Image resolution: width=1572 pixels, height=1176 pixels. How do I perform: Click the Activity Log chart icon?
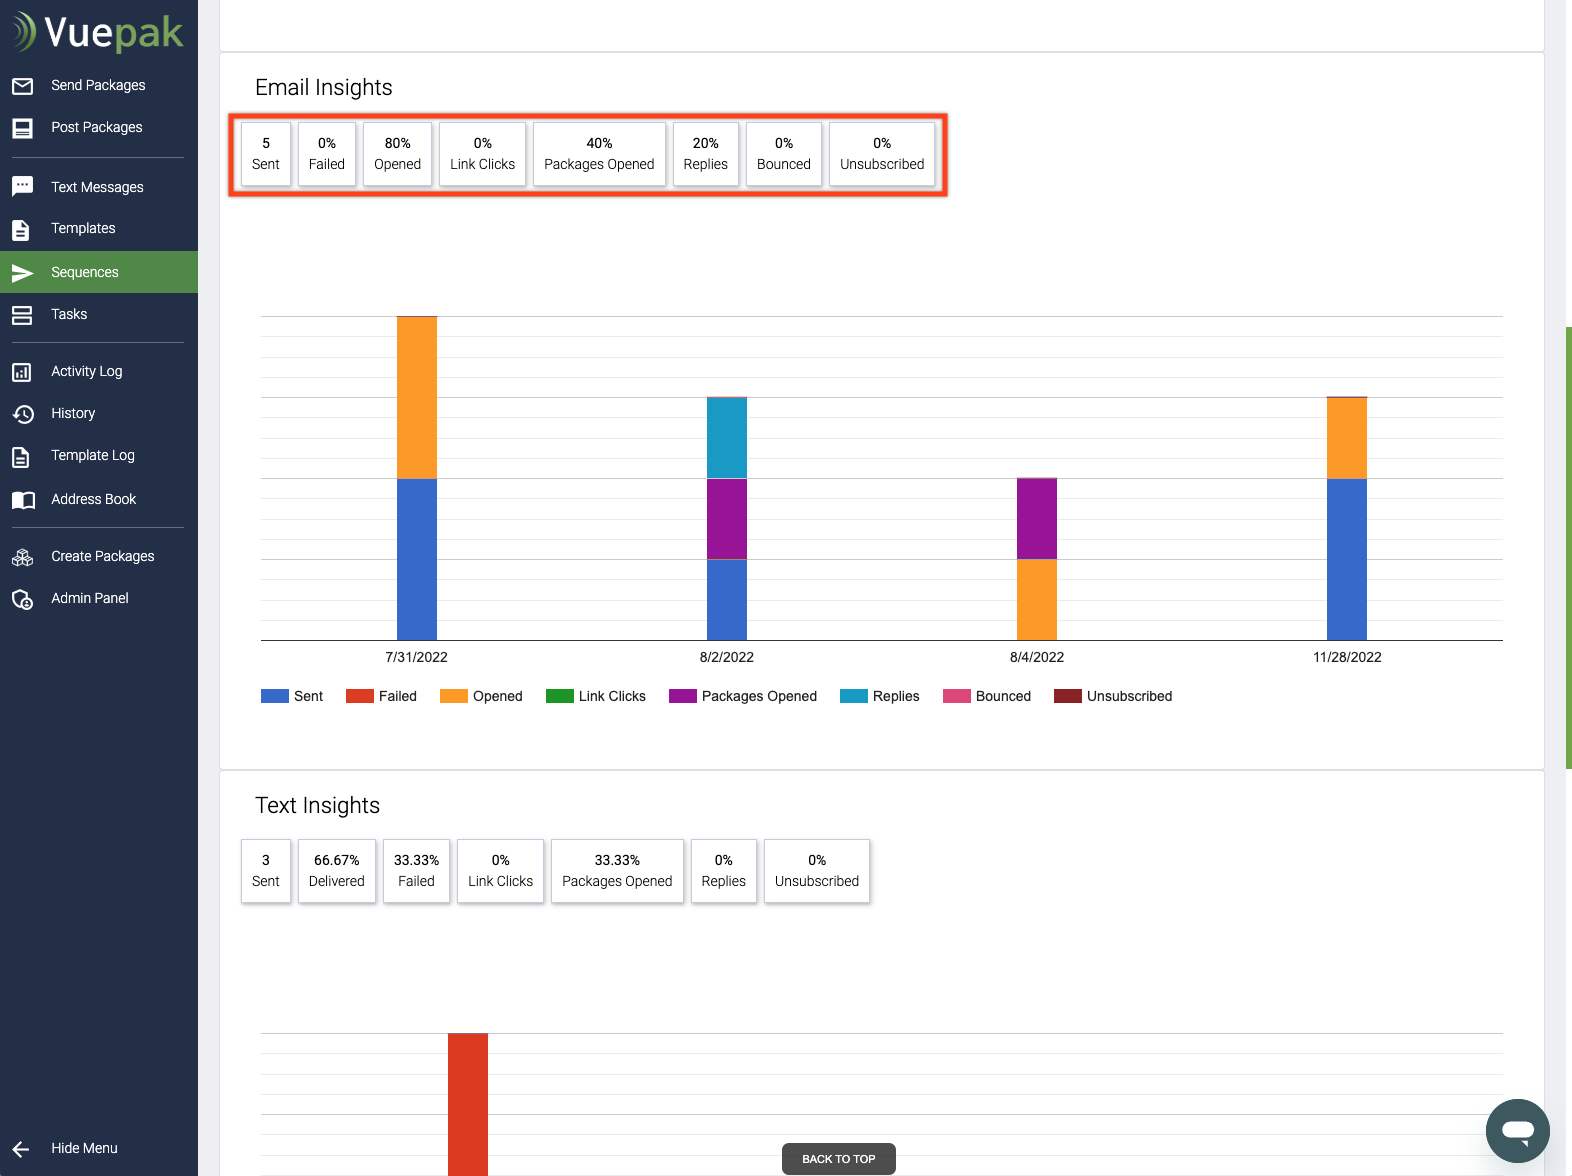(x=22, y=372)
